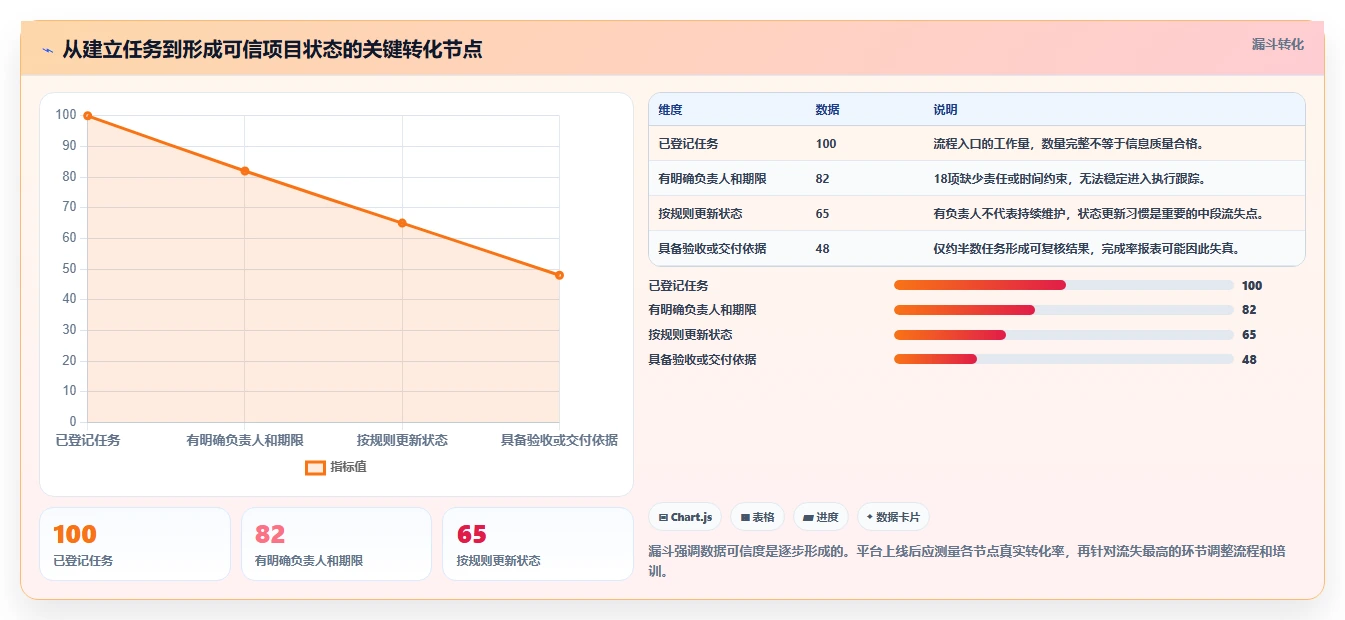
Task: Click the x-axis label 有明确负责人和期限 under the chart
Action: [x=245, y=440]
